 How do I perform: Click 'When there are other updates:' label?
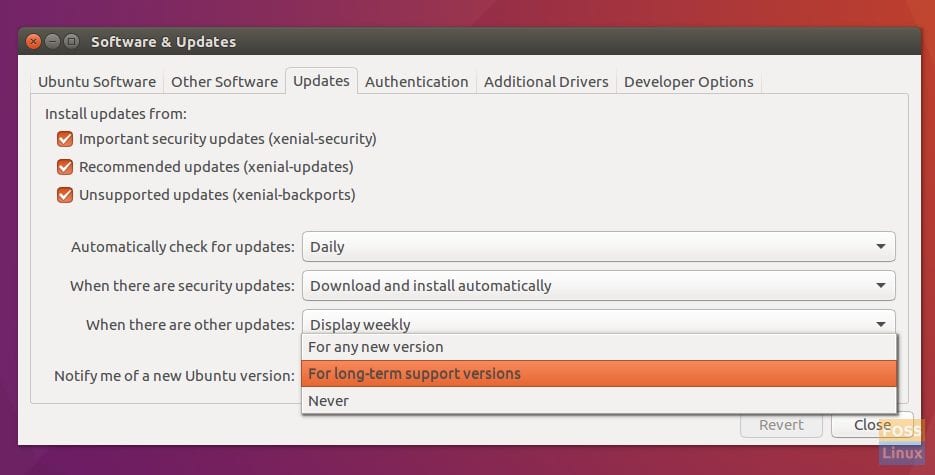coord(190,325)
